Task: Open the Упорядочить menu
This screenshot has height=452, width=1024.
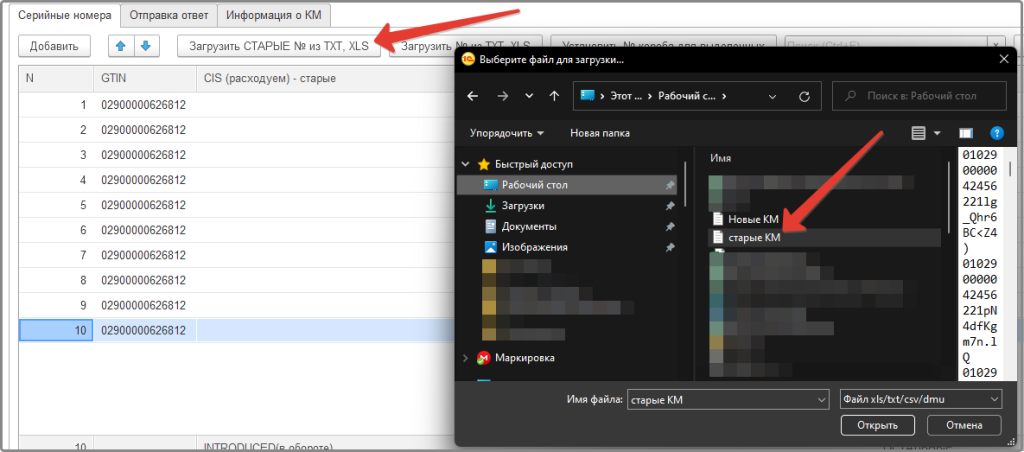Action: click(507, 133)
